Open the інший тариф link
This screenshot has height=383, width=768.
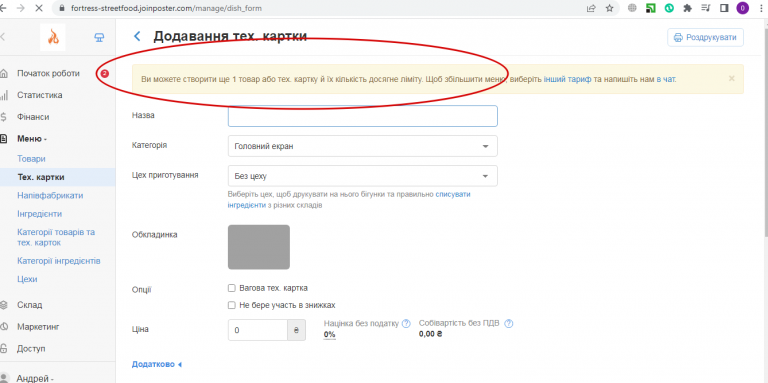click(567, 78)
